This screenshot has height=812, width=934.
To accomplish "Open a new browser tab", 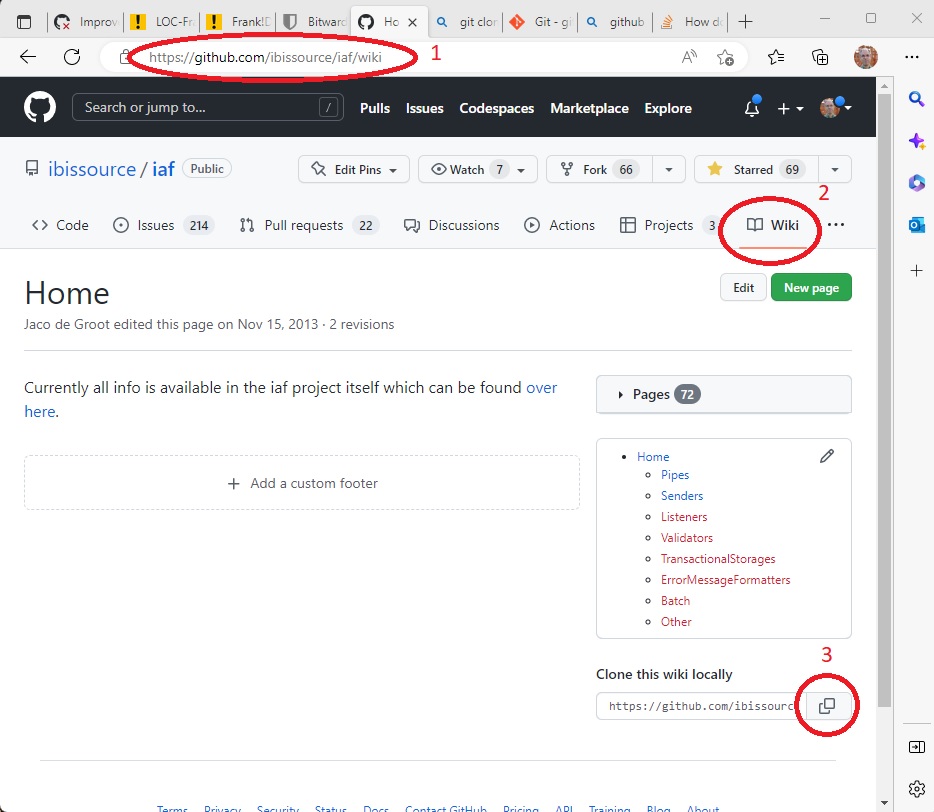I will (745, 22).
